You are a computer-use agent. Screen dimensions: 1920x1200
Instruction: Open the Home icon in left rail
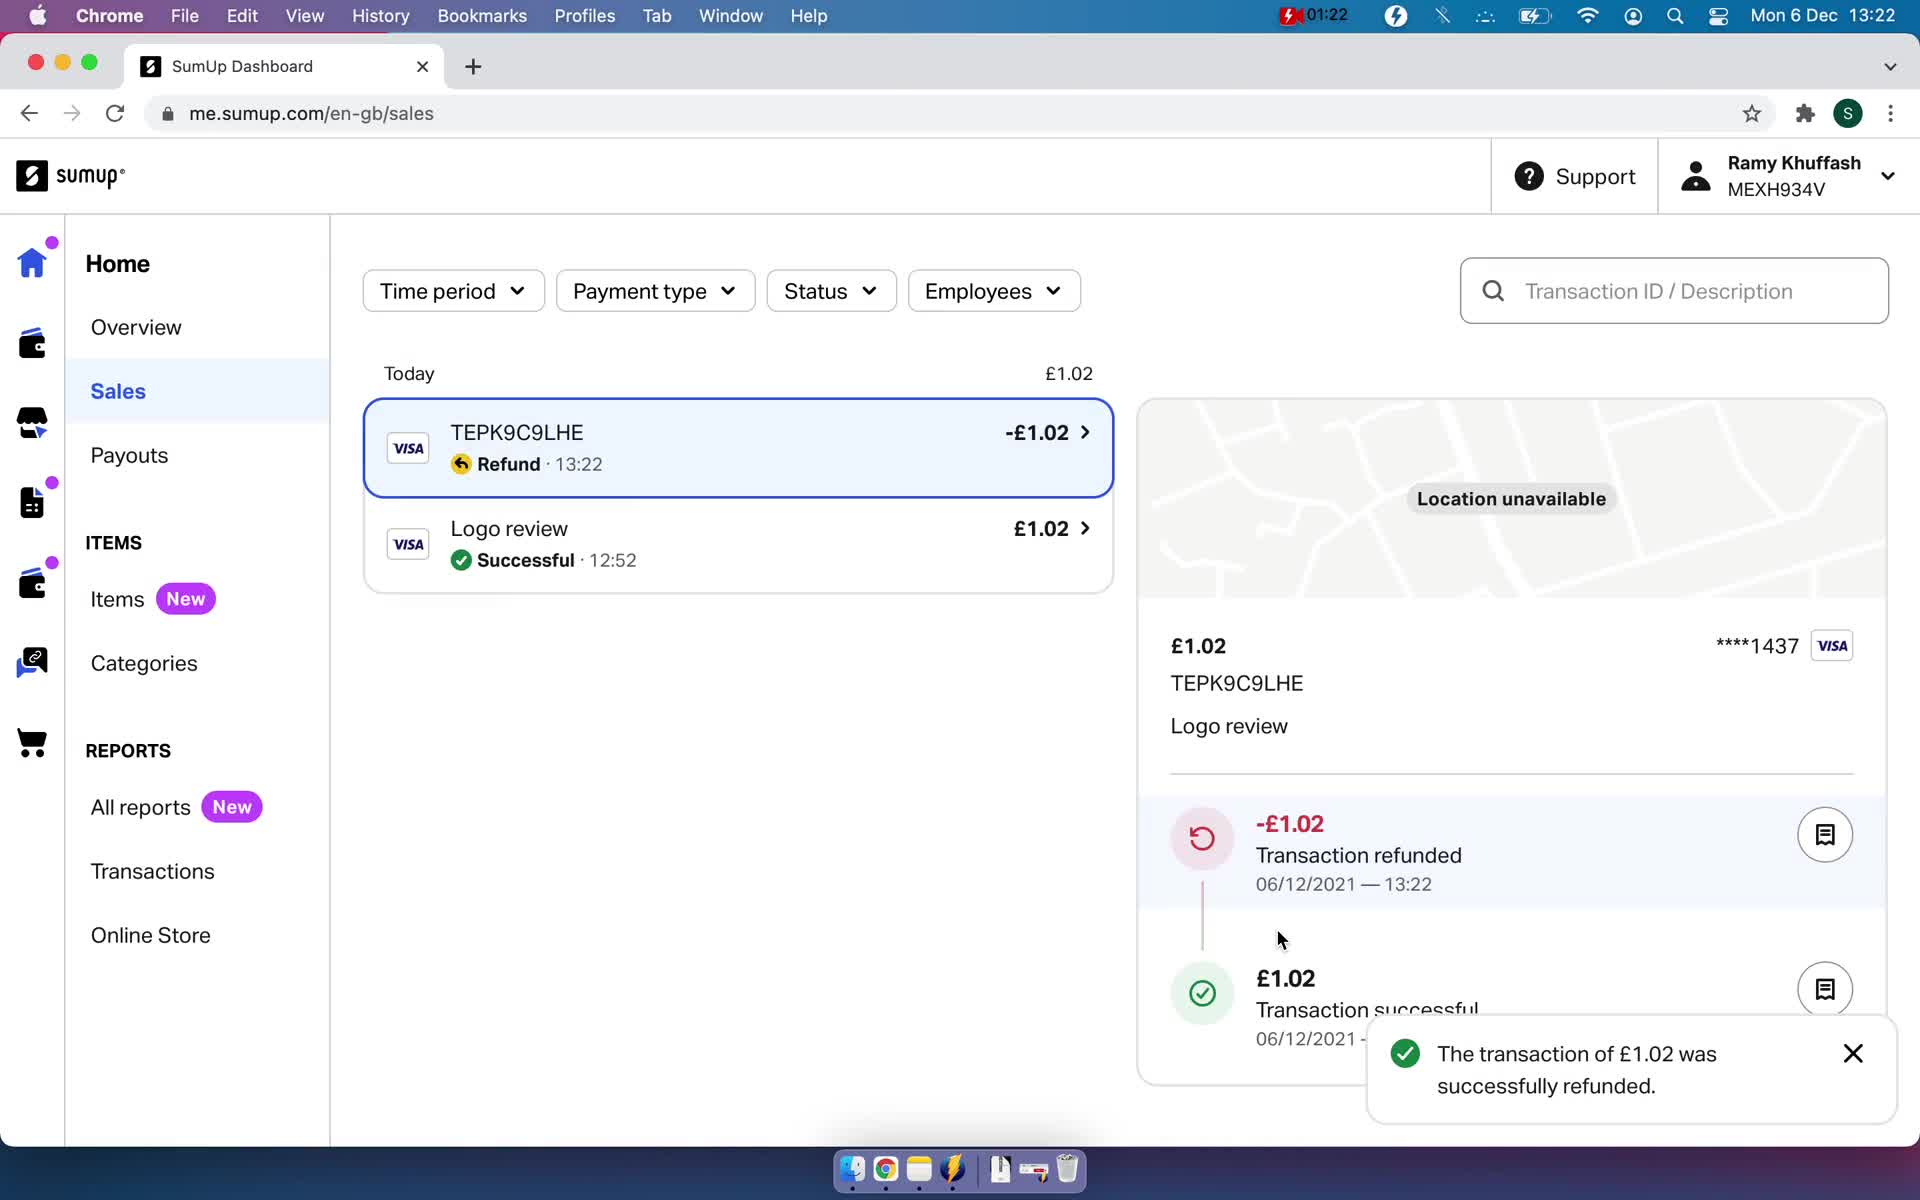point(32,263)
